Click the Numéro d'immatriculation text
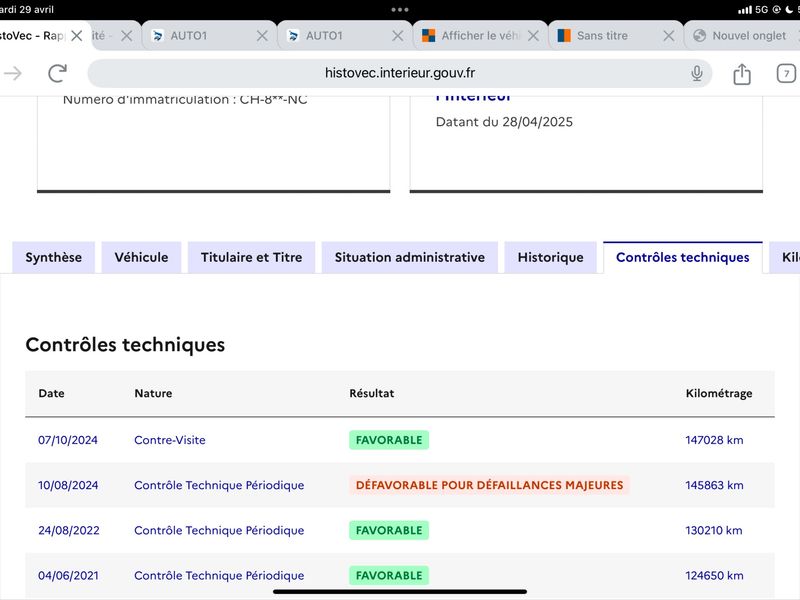 [185, 100]
